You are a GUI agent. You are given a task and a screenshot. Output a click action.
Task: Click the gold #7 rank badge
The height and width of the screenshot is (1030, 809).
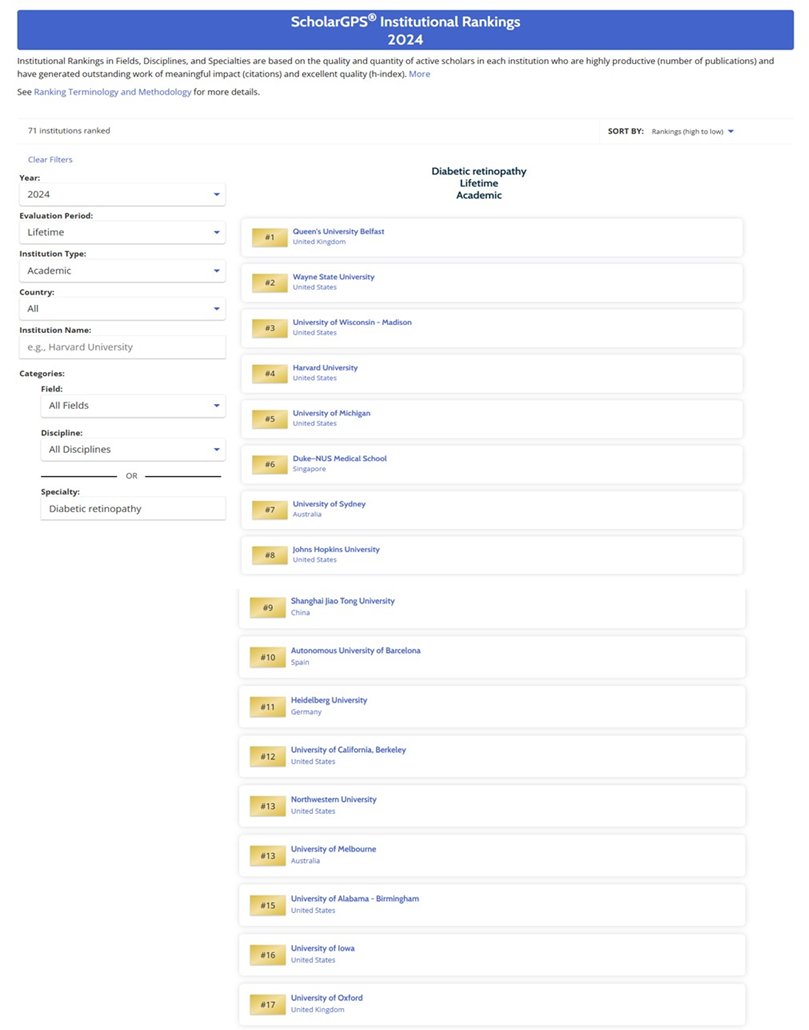pyautogui.click(x=270, y=509)
